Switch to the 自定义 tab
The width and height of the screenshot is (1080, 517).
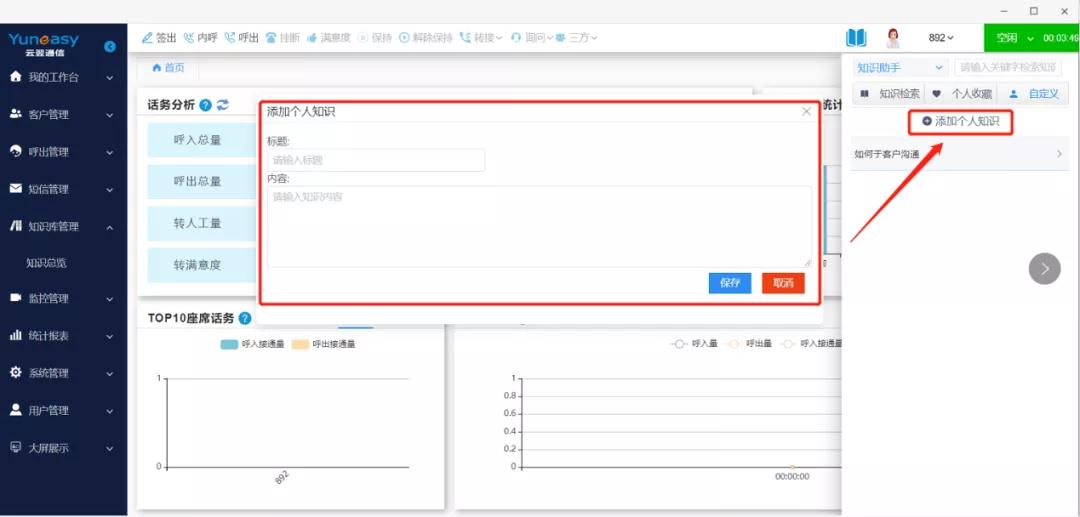(x=1033, y=94)
